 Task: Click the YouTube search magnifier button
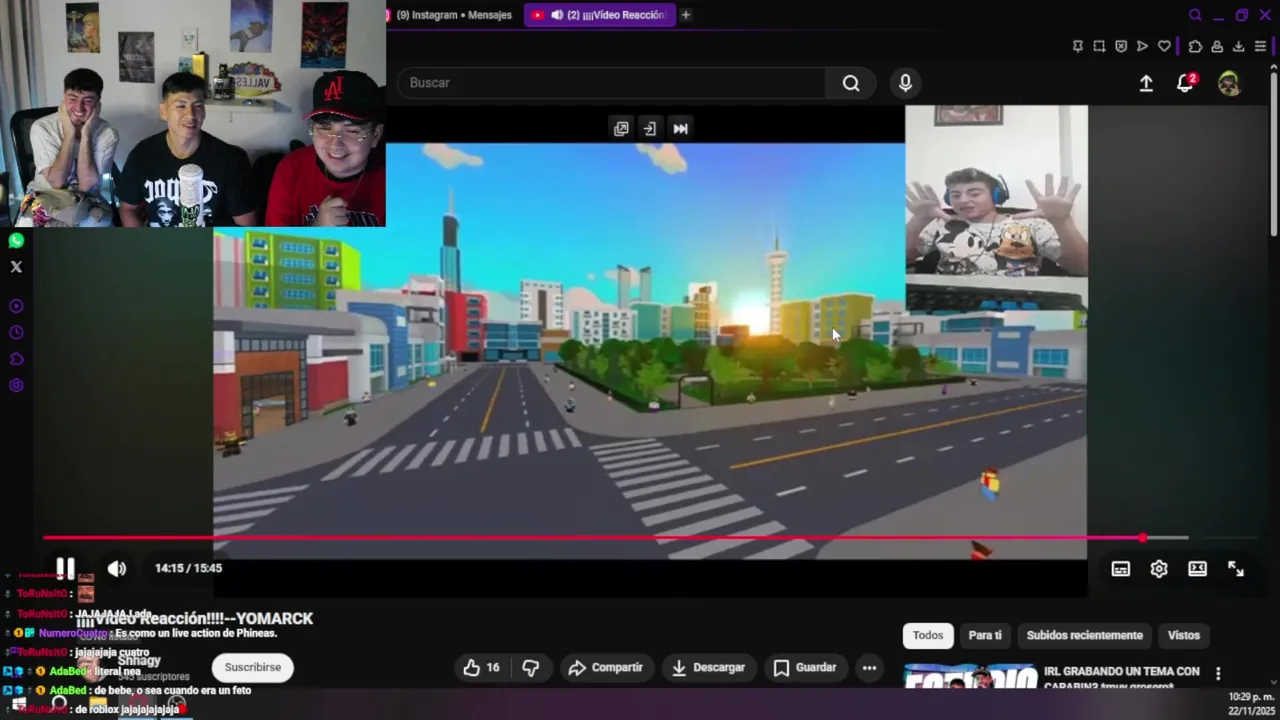coord(851,83)
